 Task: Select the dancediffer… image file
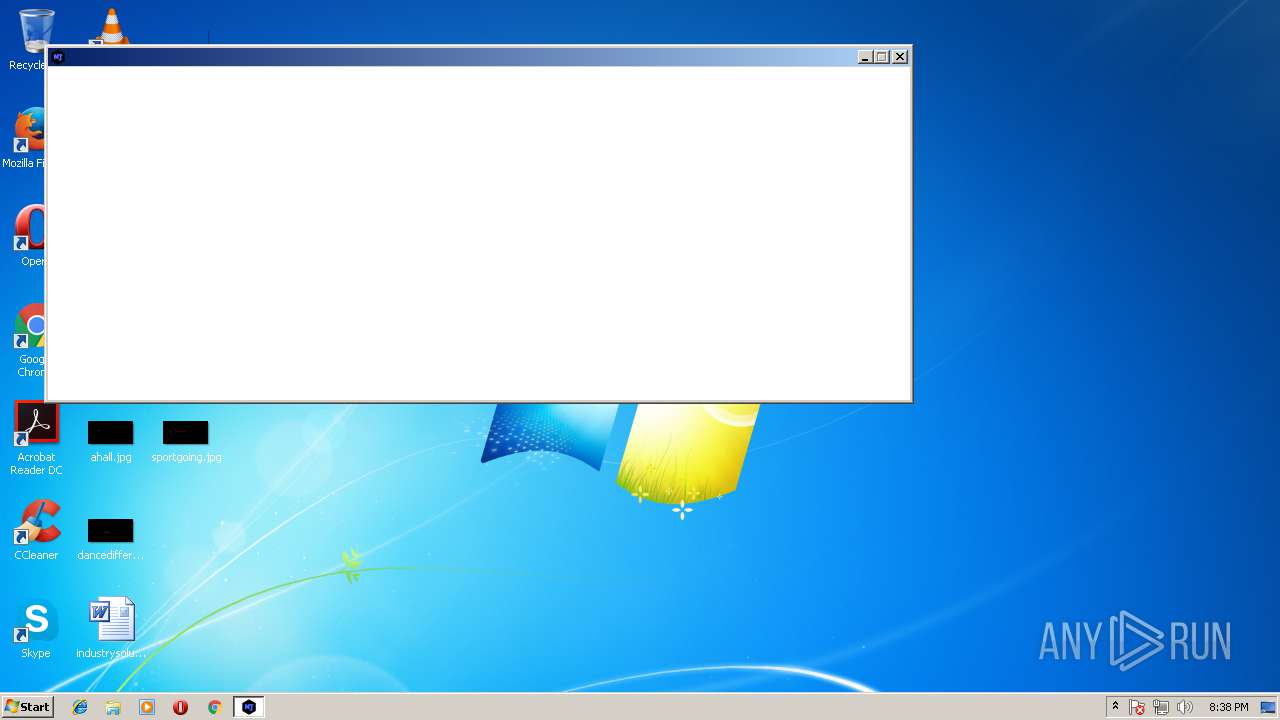pyautogui.click(x=110, y=539)
